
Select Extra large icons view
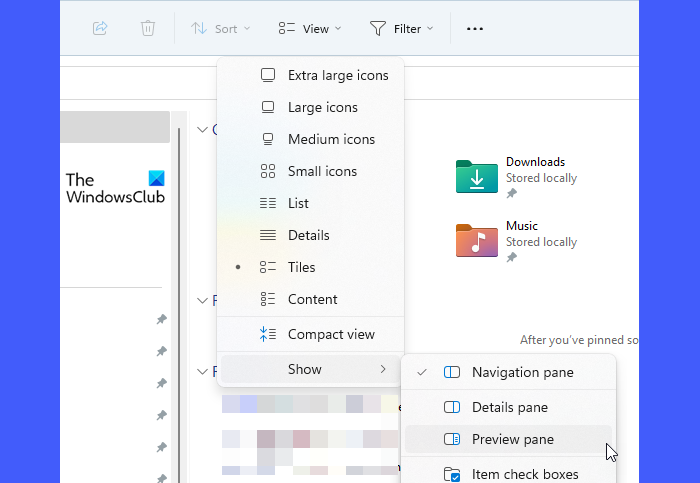point(337,75)
